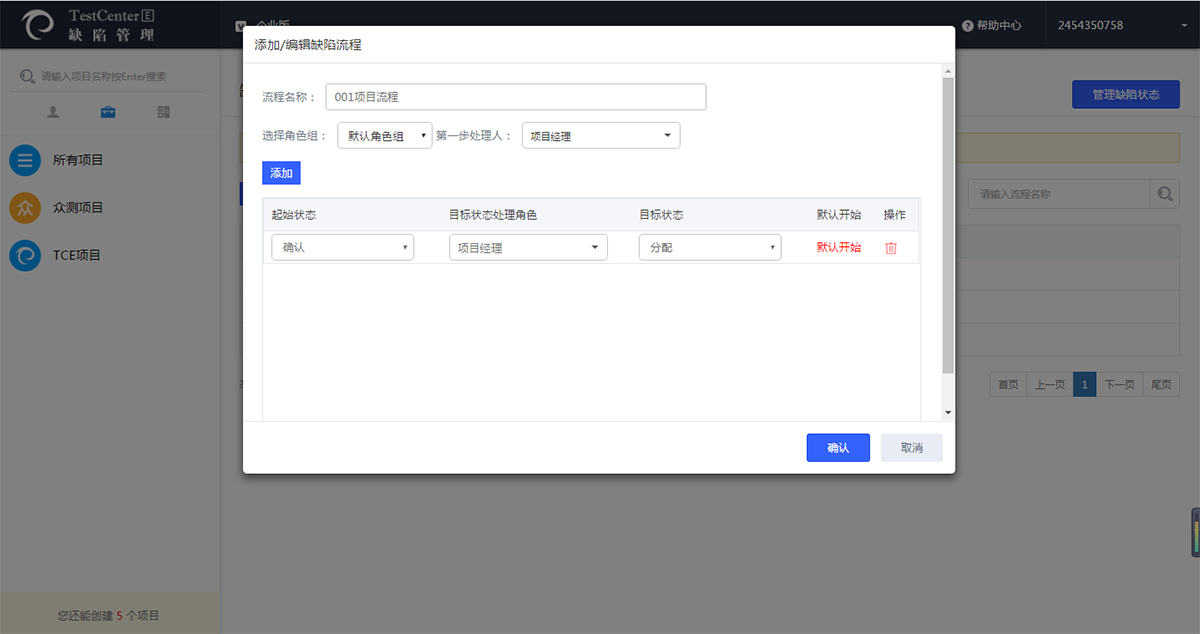Select the person icon in sidebar

pos(53,112)
